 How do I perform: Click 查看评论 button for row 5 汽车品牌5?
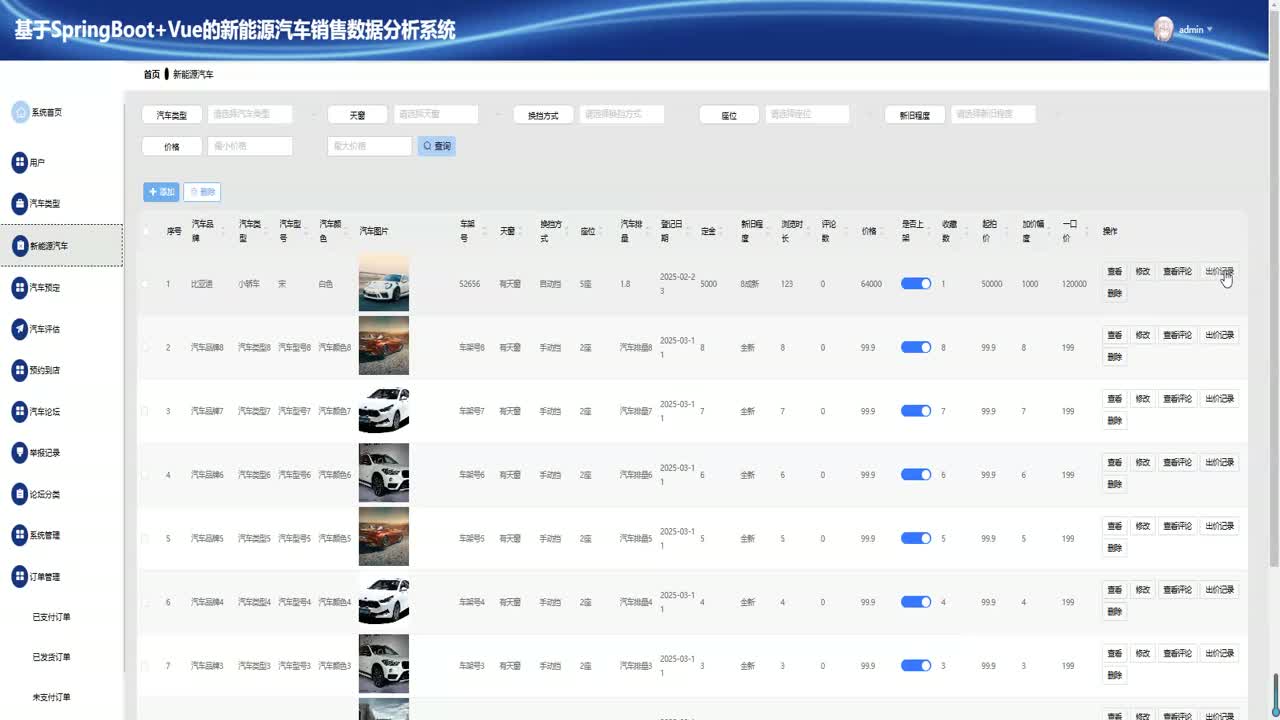point(1177,526)
